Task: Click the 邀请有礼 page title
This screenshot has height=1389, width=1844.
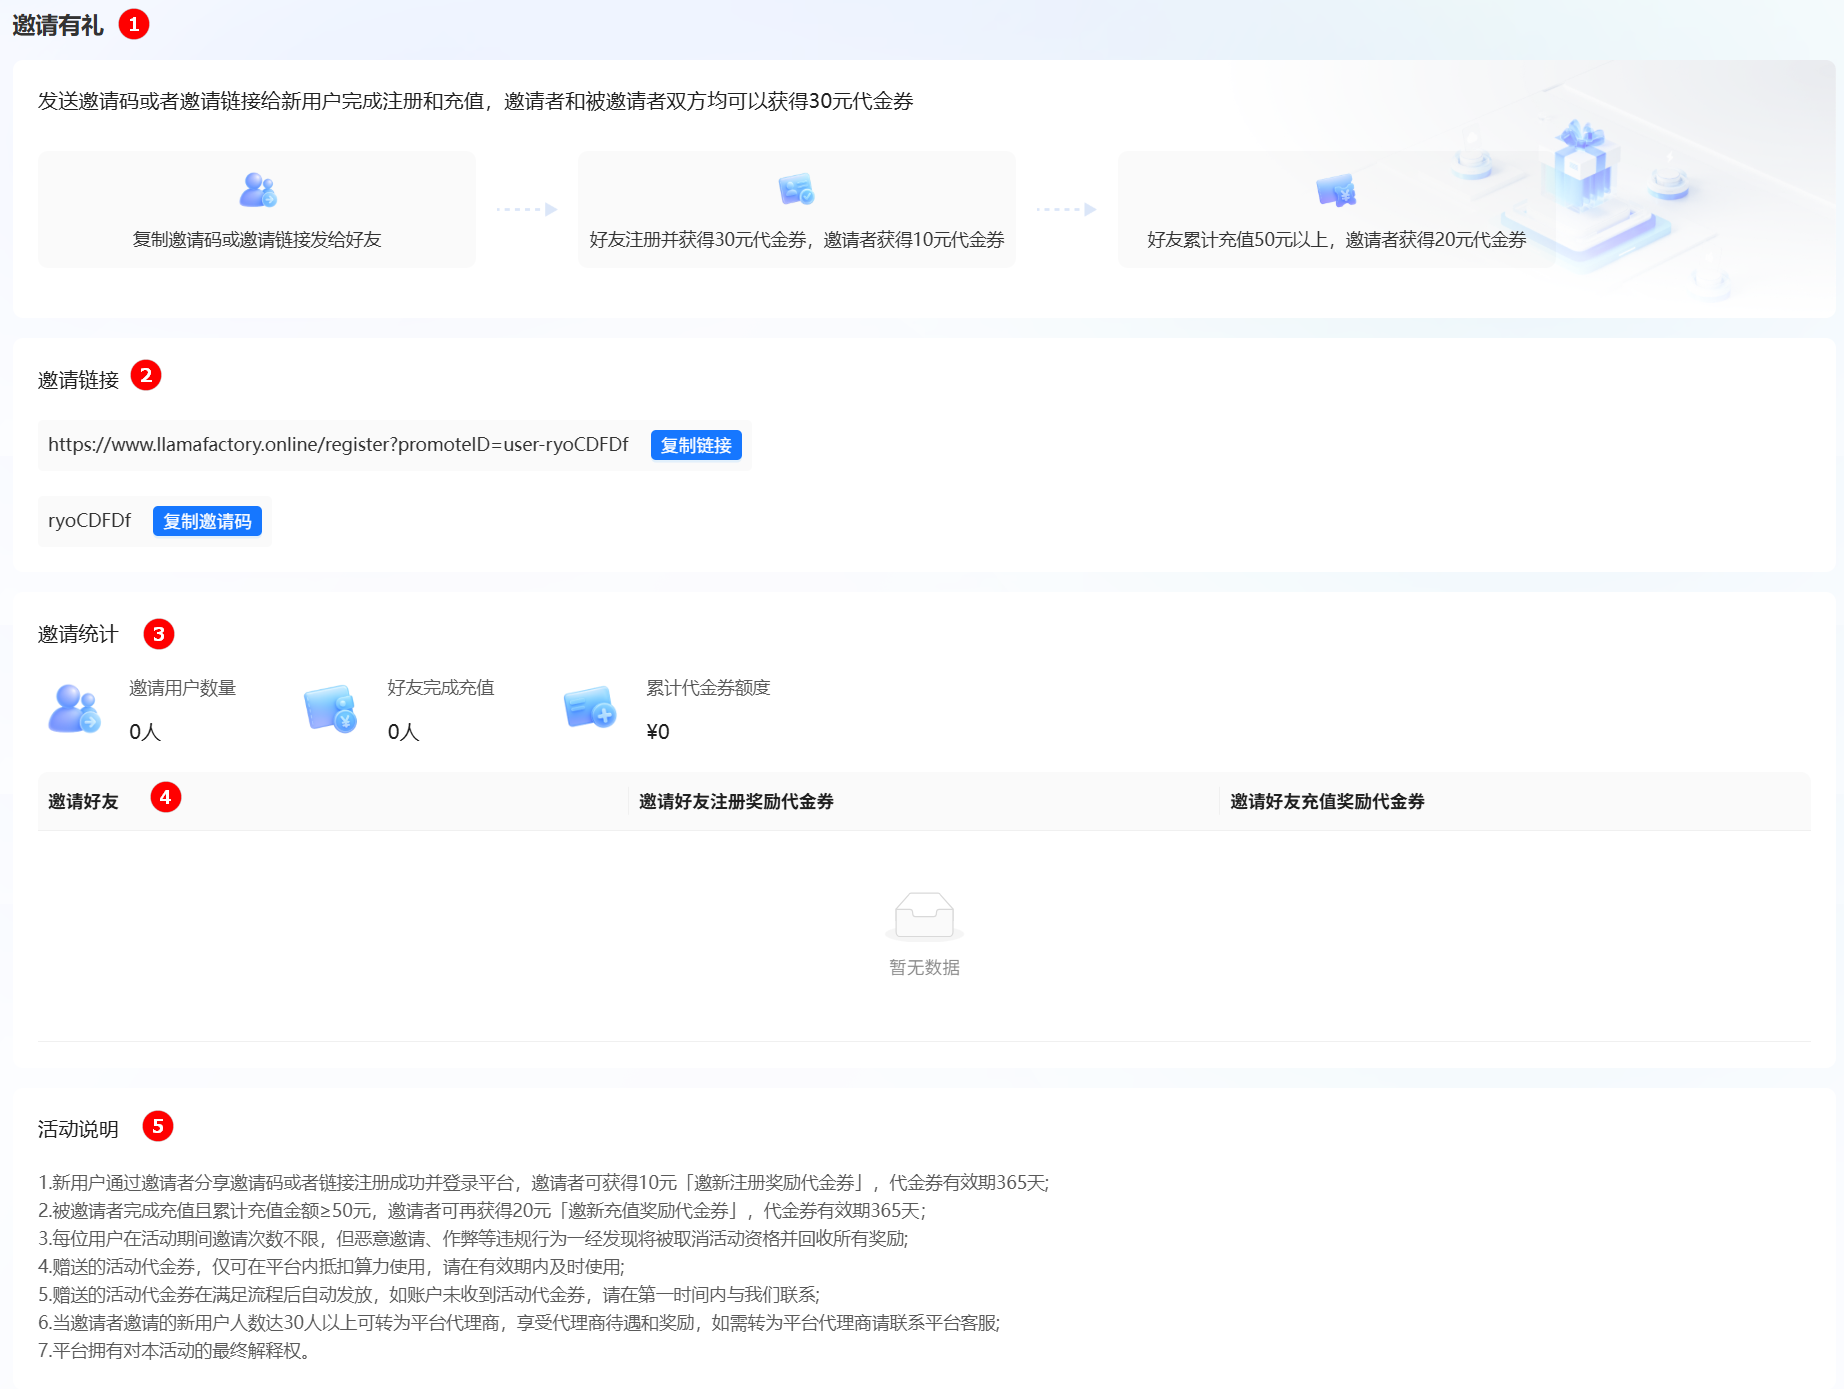Action: tap(58, 26)
